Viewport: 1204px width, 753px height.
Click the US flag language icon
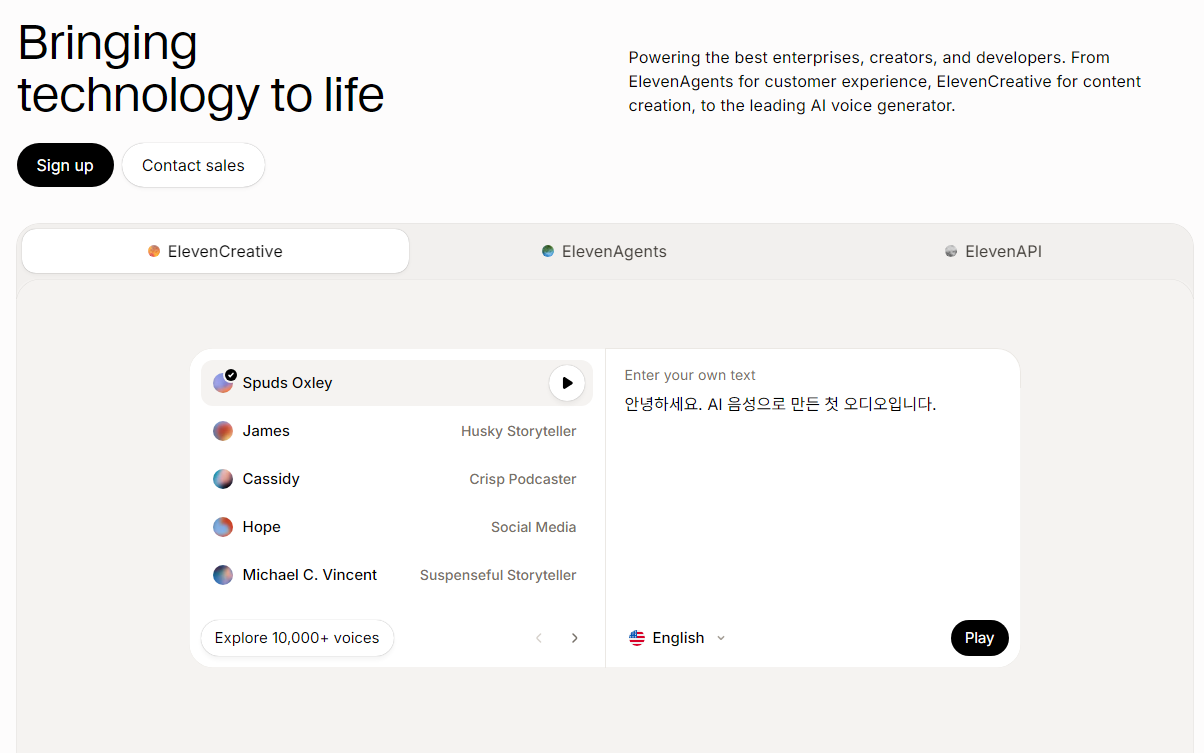coord(637,638)
